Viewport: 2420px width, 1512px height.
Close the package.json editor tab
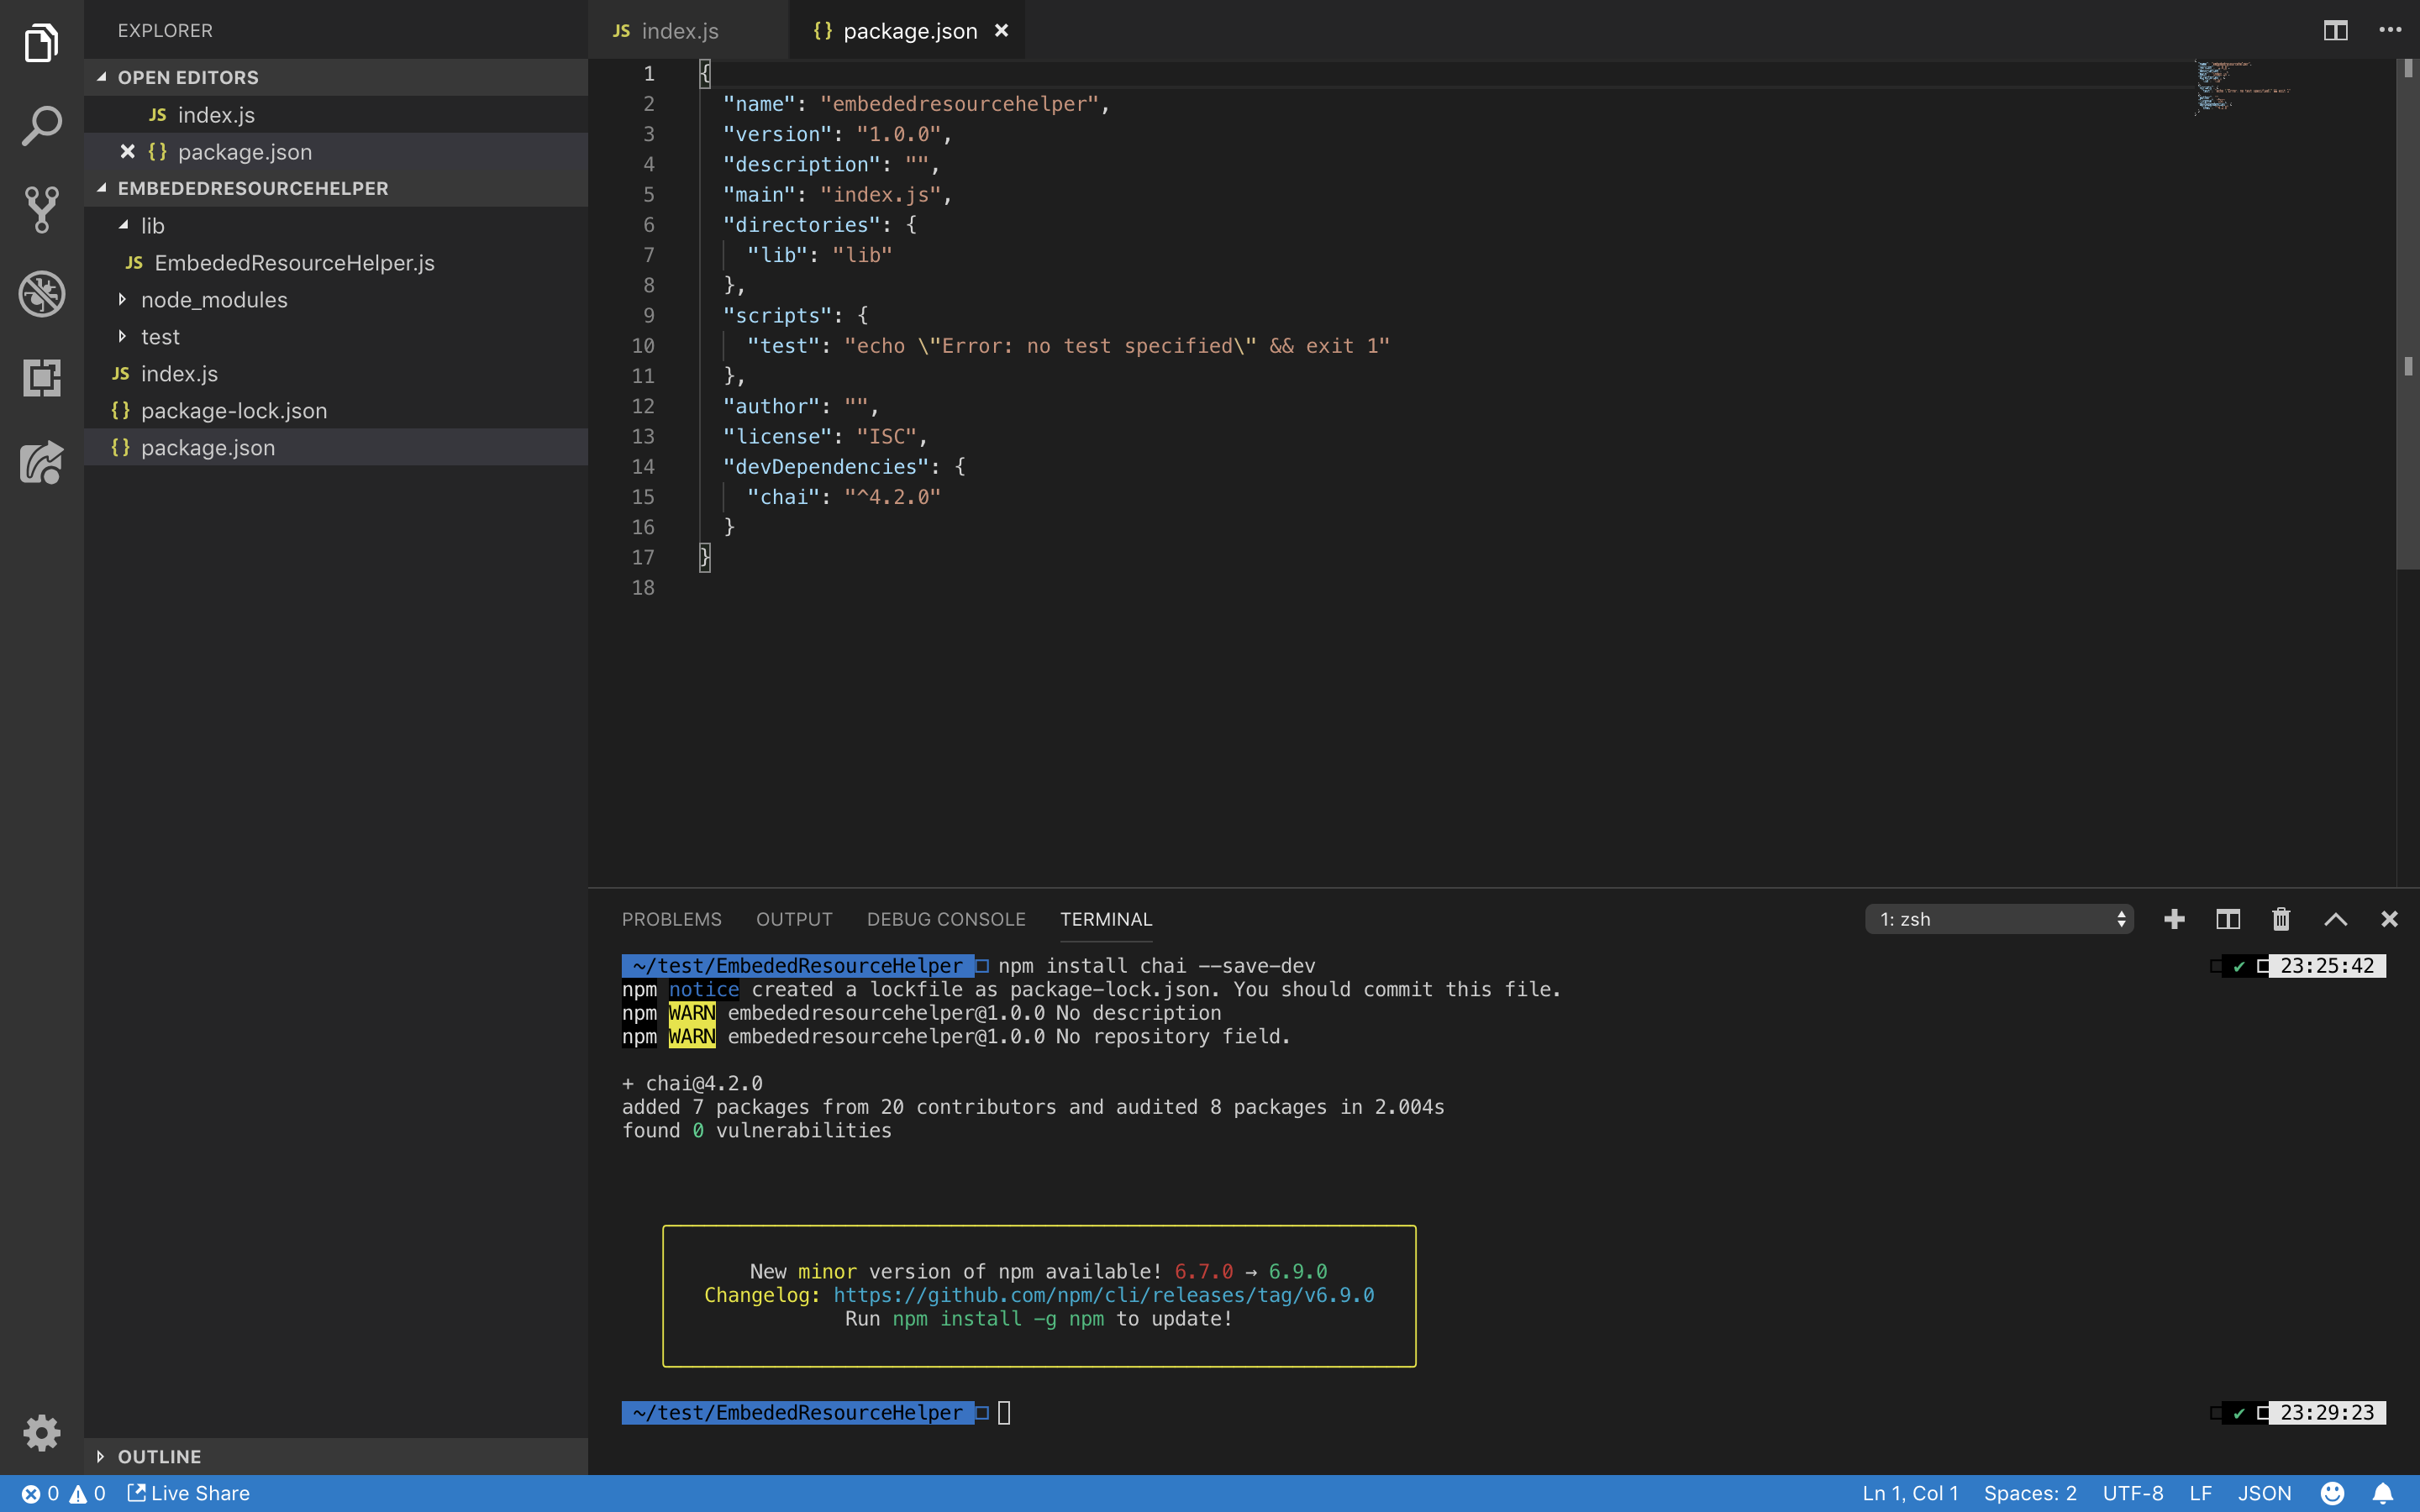[x=1001, y=31]
